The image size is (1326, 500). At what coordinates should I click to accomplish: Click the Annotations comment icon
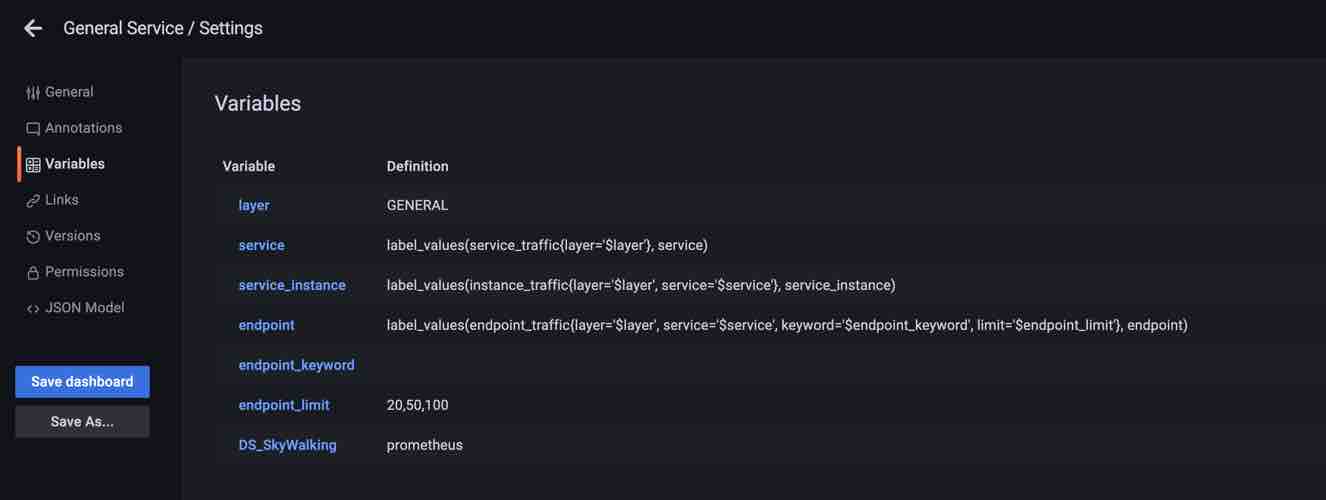pos(33,129)
